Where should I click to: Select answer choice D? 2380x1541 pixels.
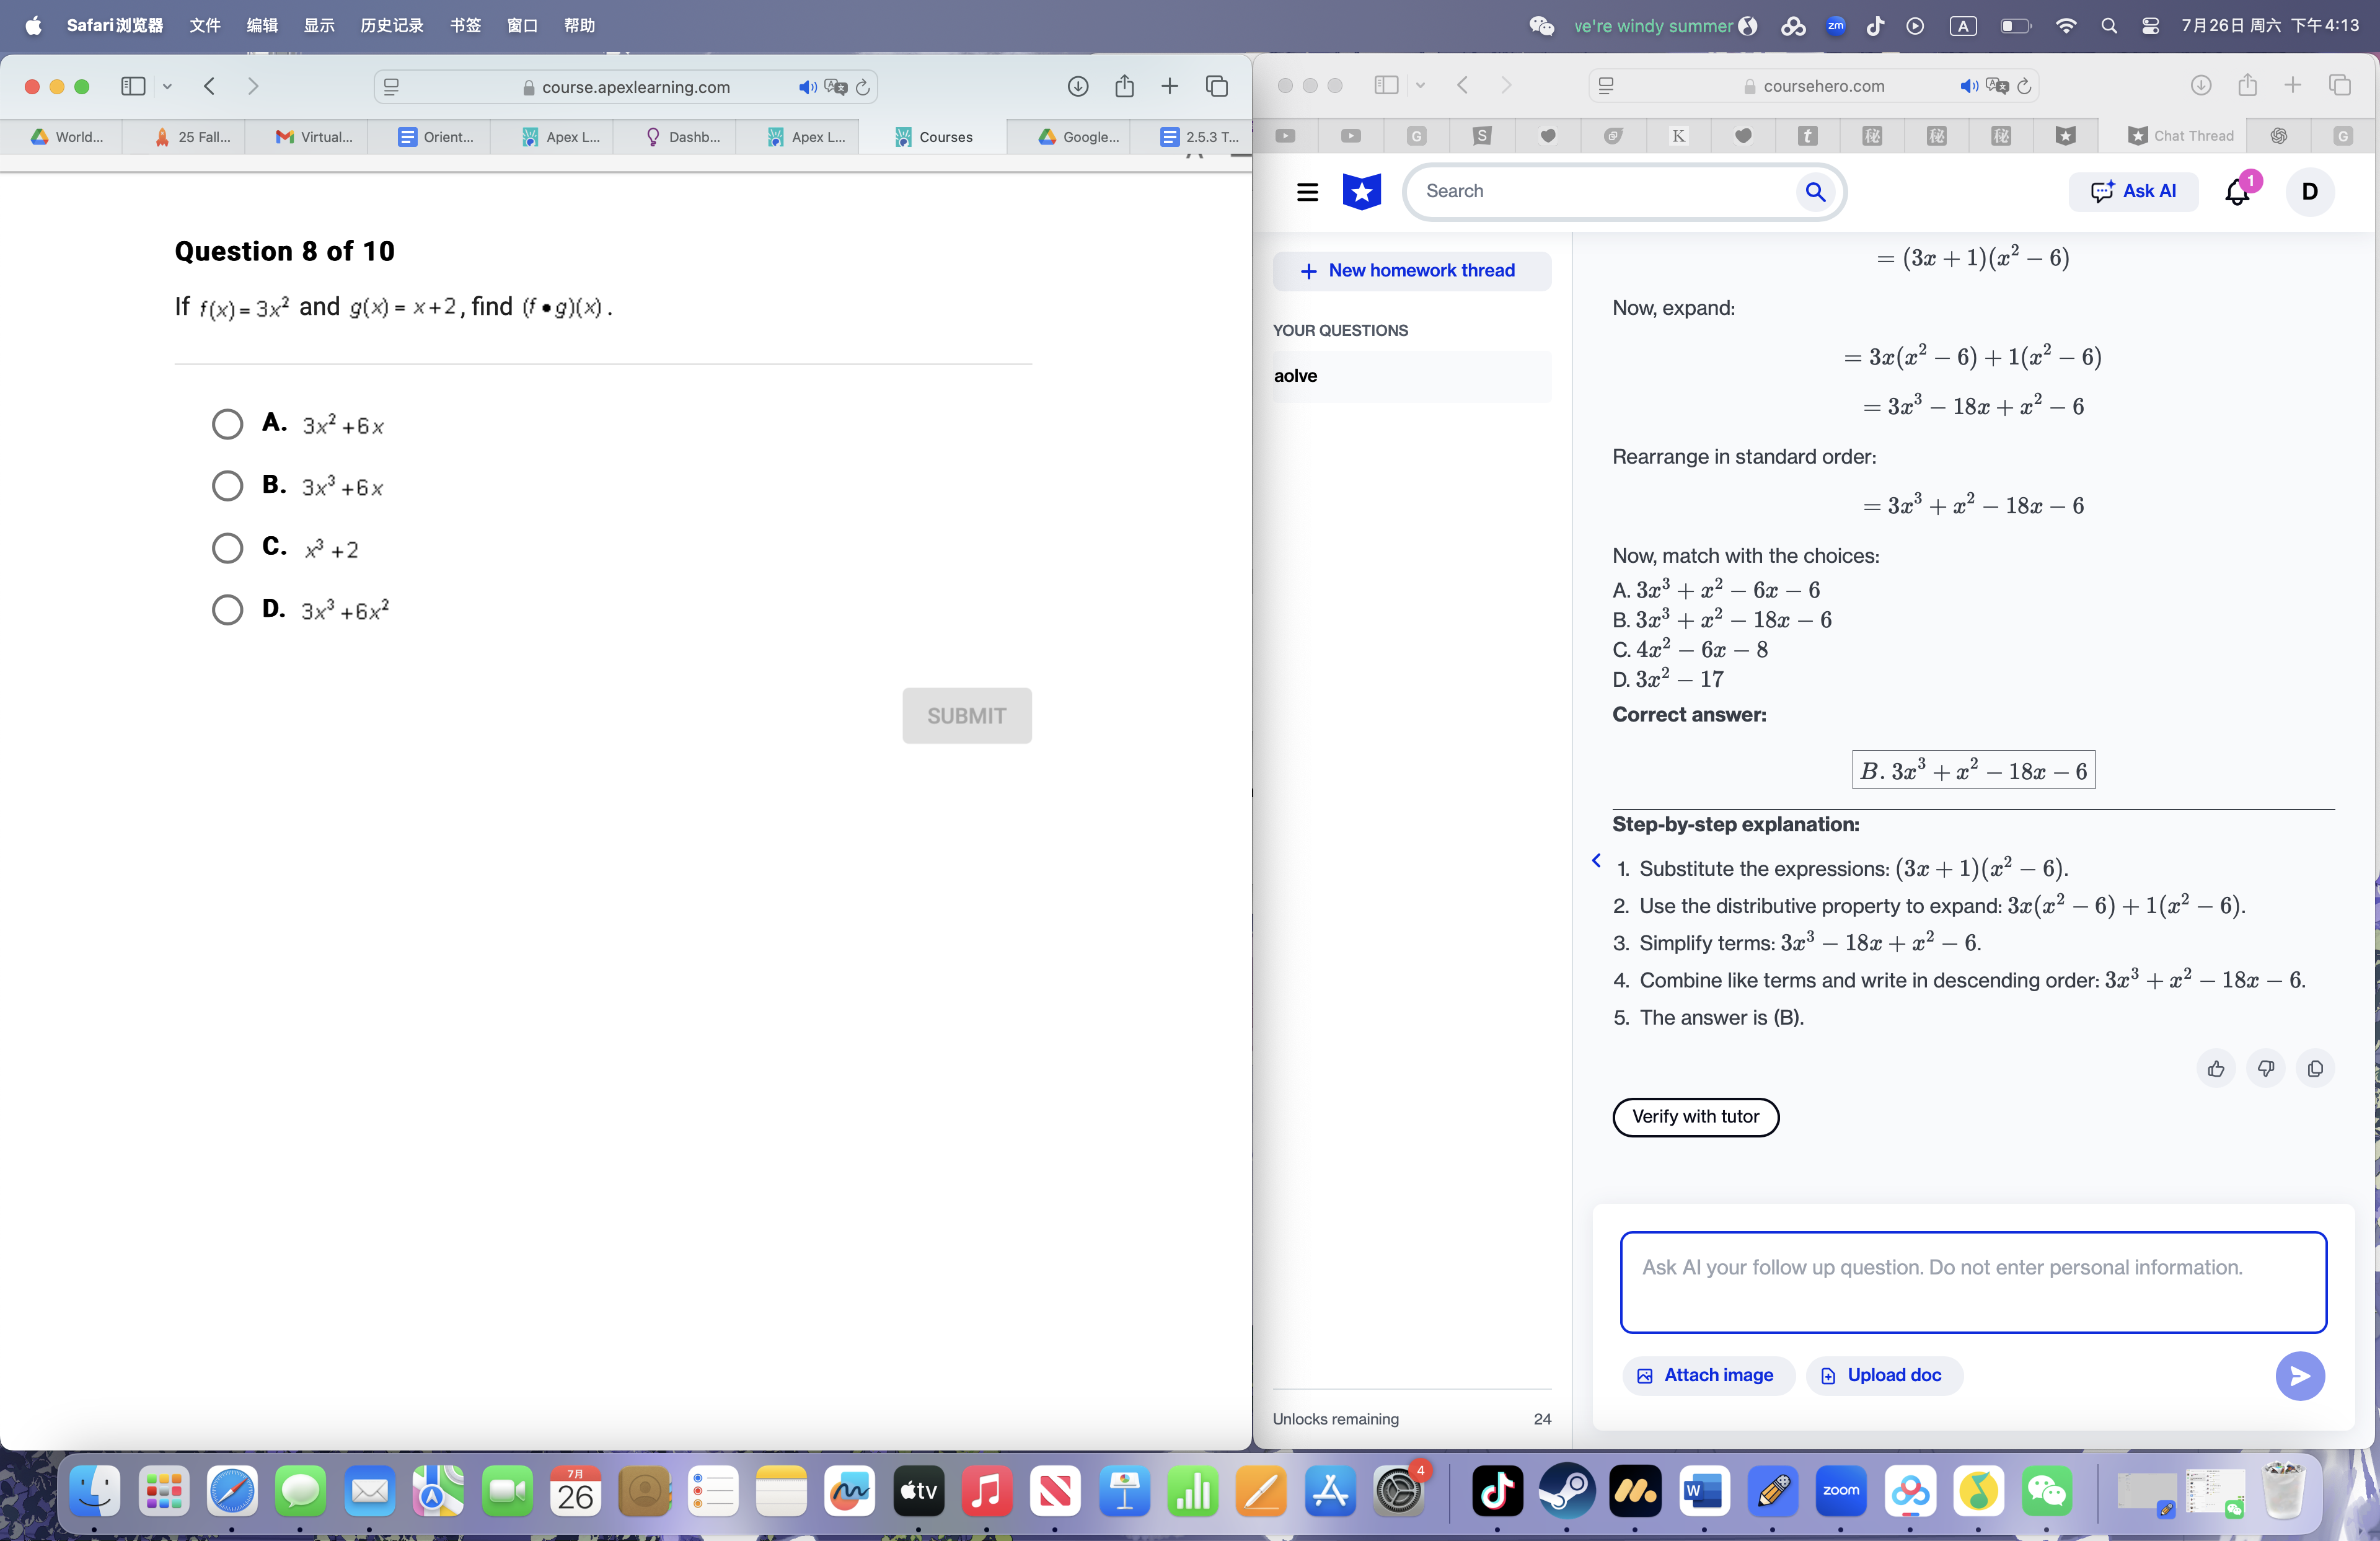tap(227, 610)
